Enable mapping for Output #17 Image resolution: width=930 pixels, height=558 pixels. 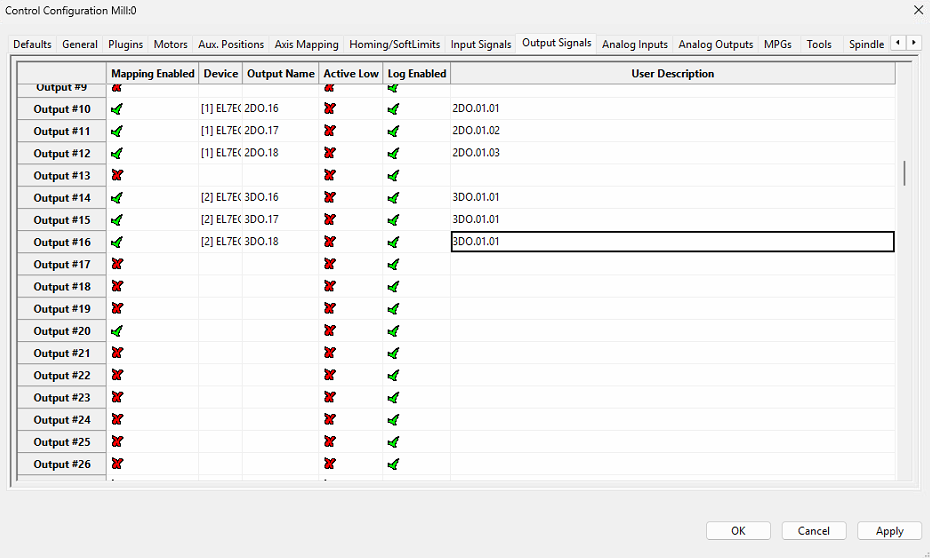[117, 264]
